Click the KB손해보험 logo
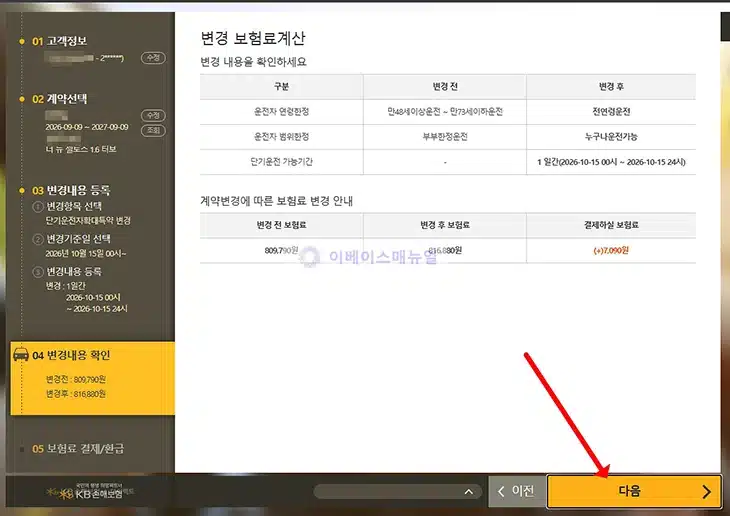Viewport: 730px width, 516px height. click(x=89, y=492)
